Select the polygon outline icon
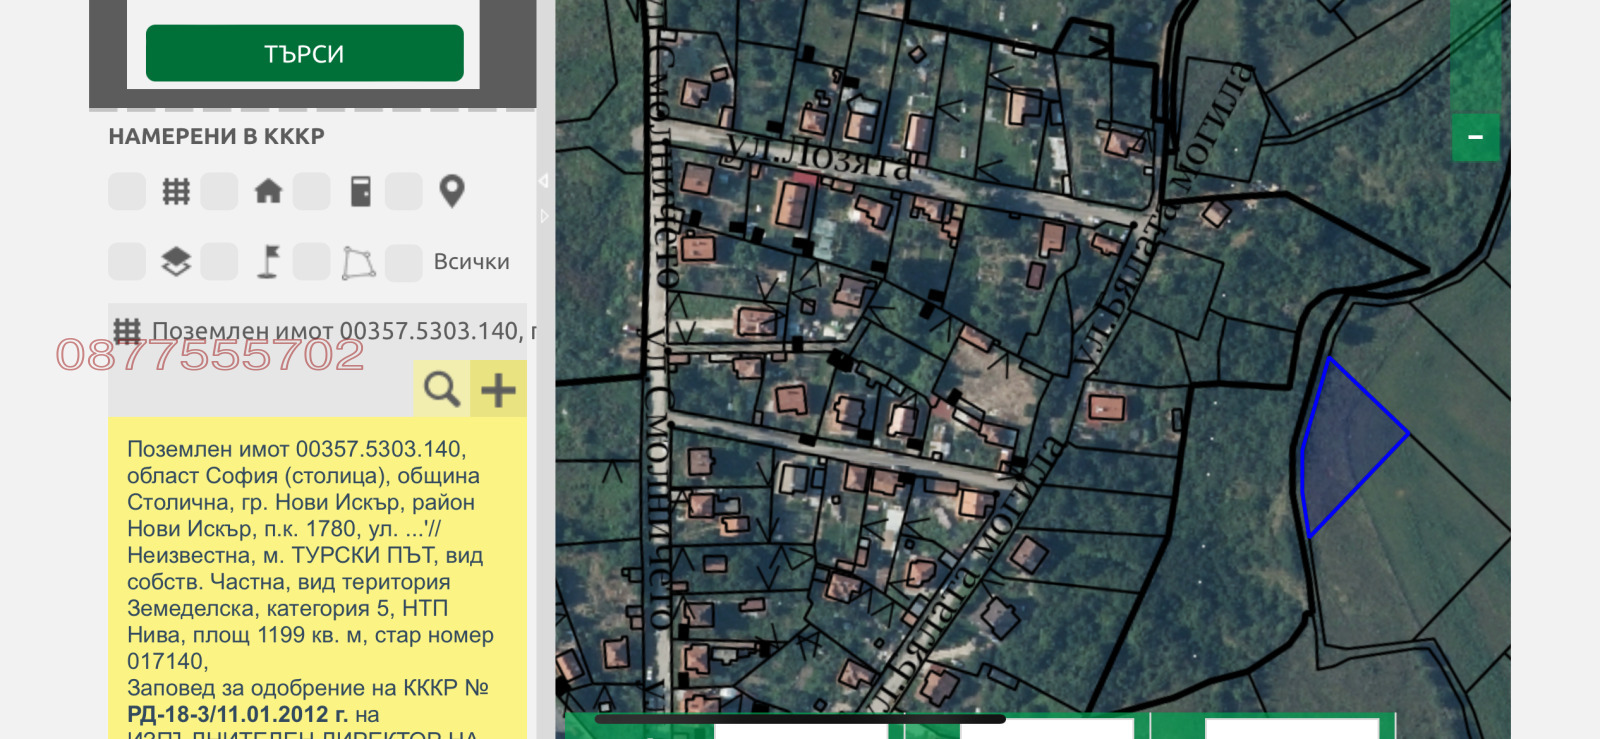This screenshot has width=1600, height=739. (x=359, y=262)
